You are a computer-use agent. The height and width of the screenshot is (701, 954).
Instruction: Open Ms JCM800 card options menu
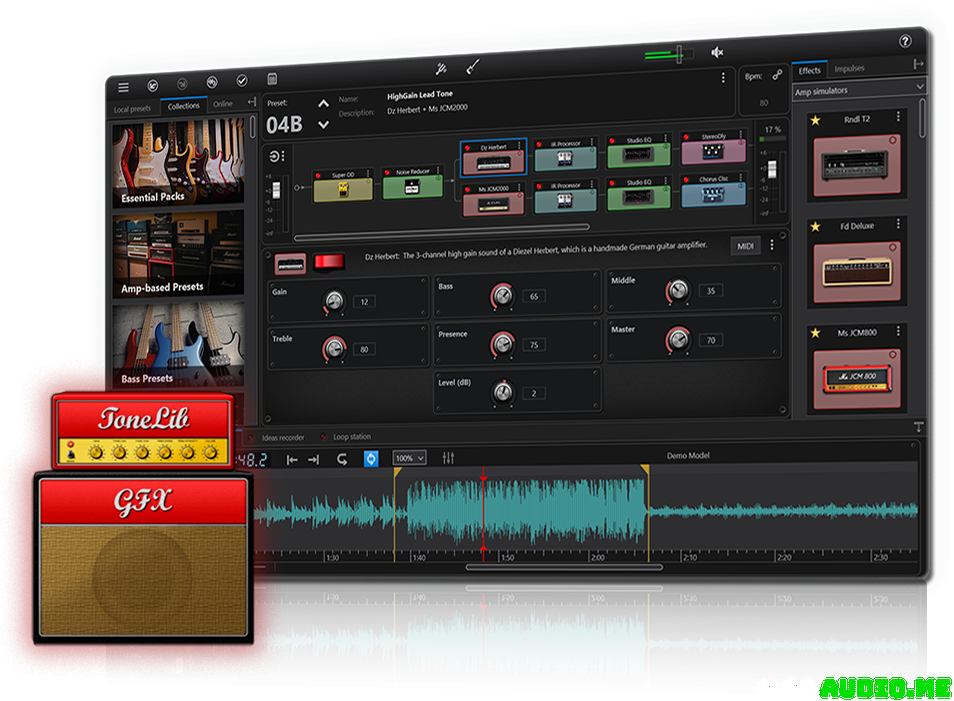coord(898,332)
